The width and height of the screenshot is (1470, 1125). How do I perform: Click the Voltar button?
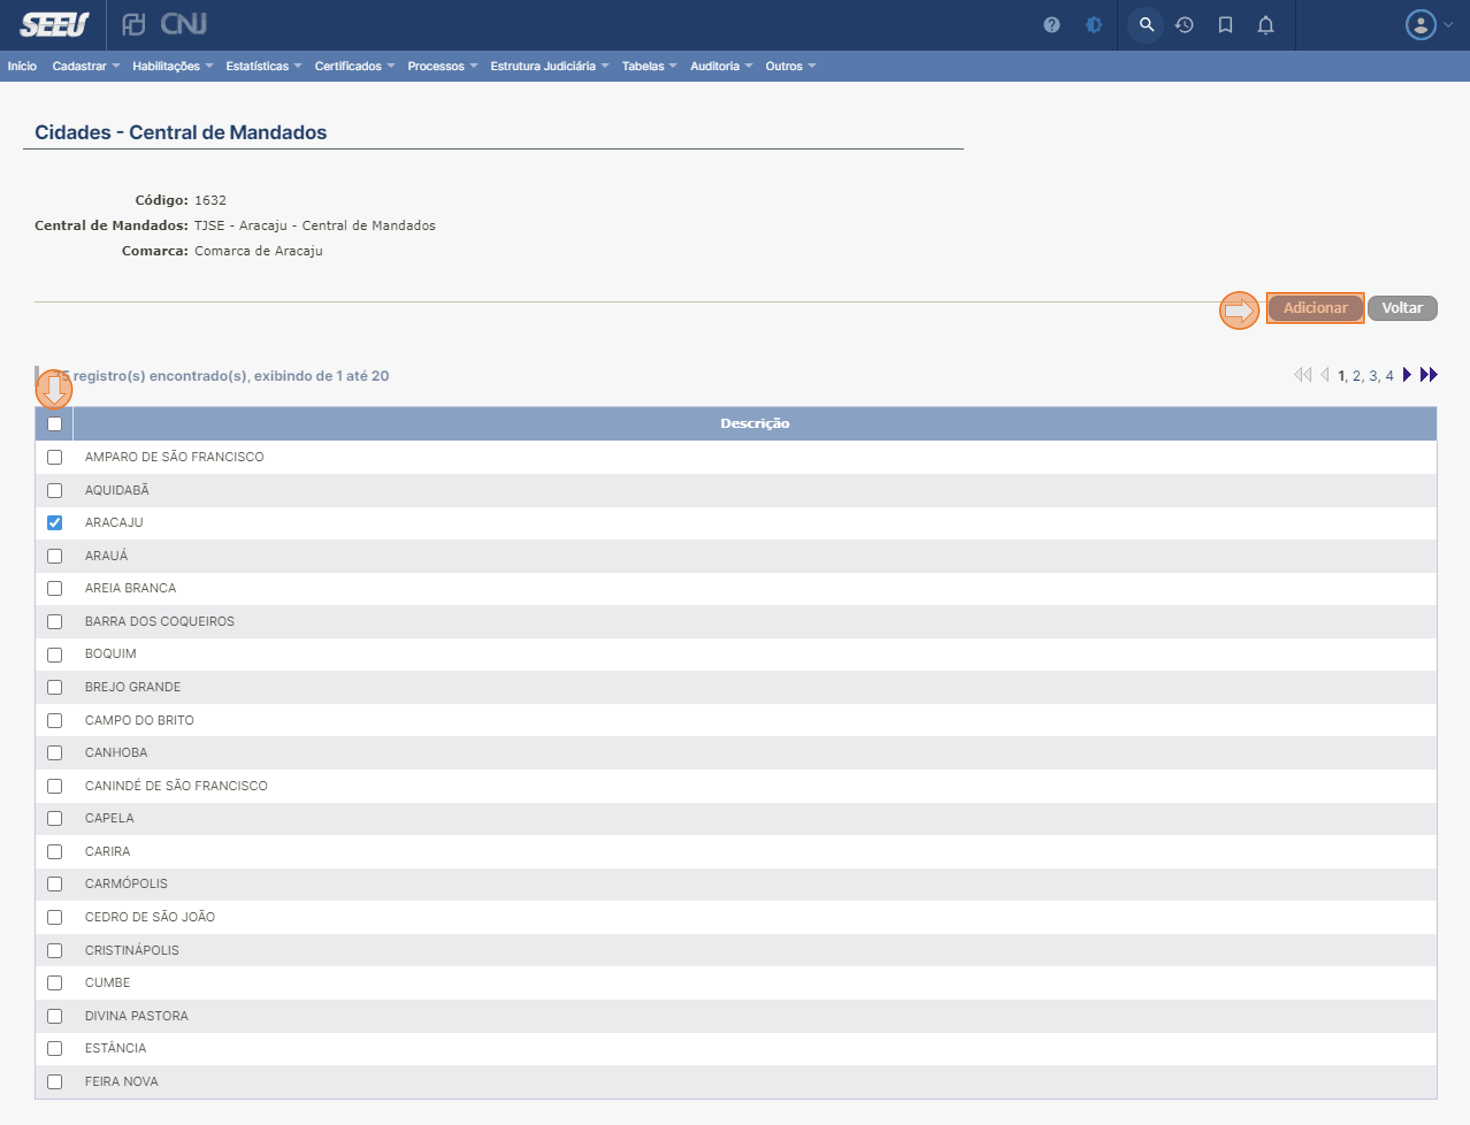click(x=1401, y=308)
